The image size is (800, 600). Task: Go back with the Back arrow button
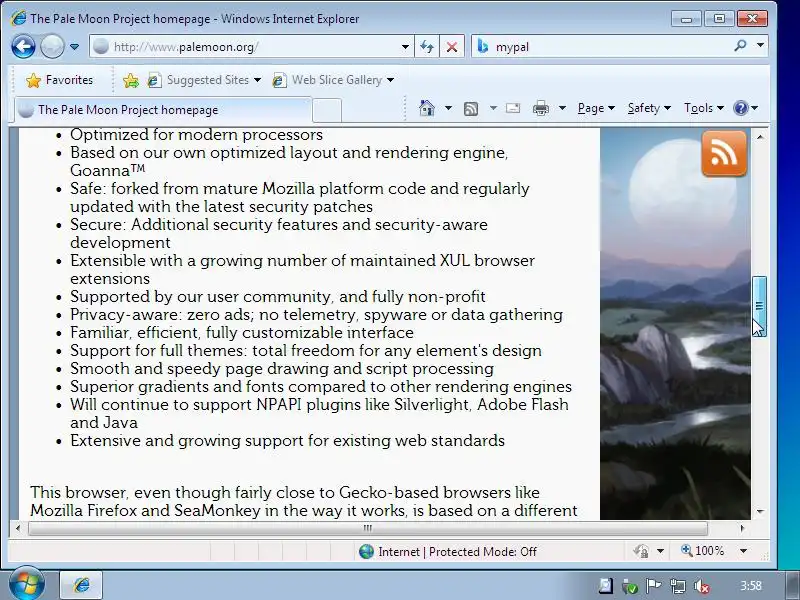point(23,47)
